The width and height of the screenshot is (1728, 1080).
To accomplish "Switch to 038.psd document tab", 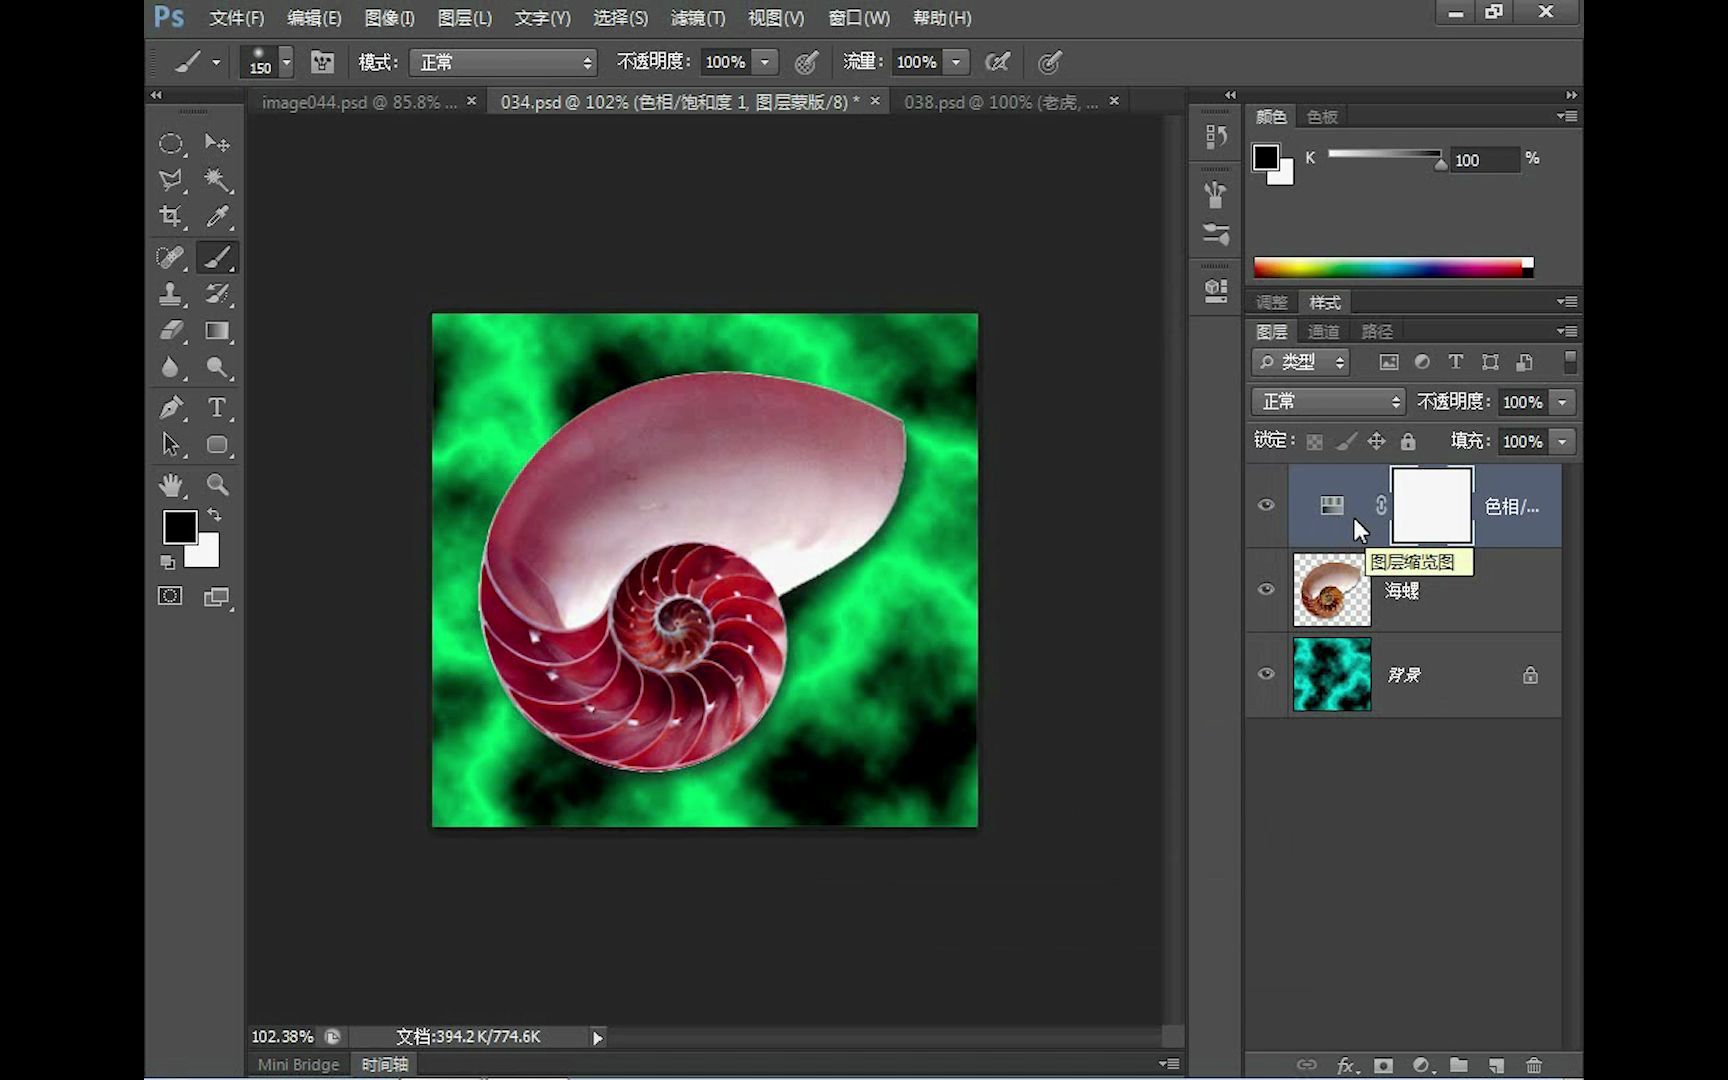I will coord(1001,102).
